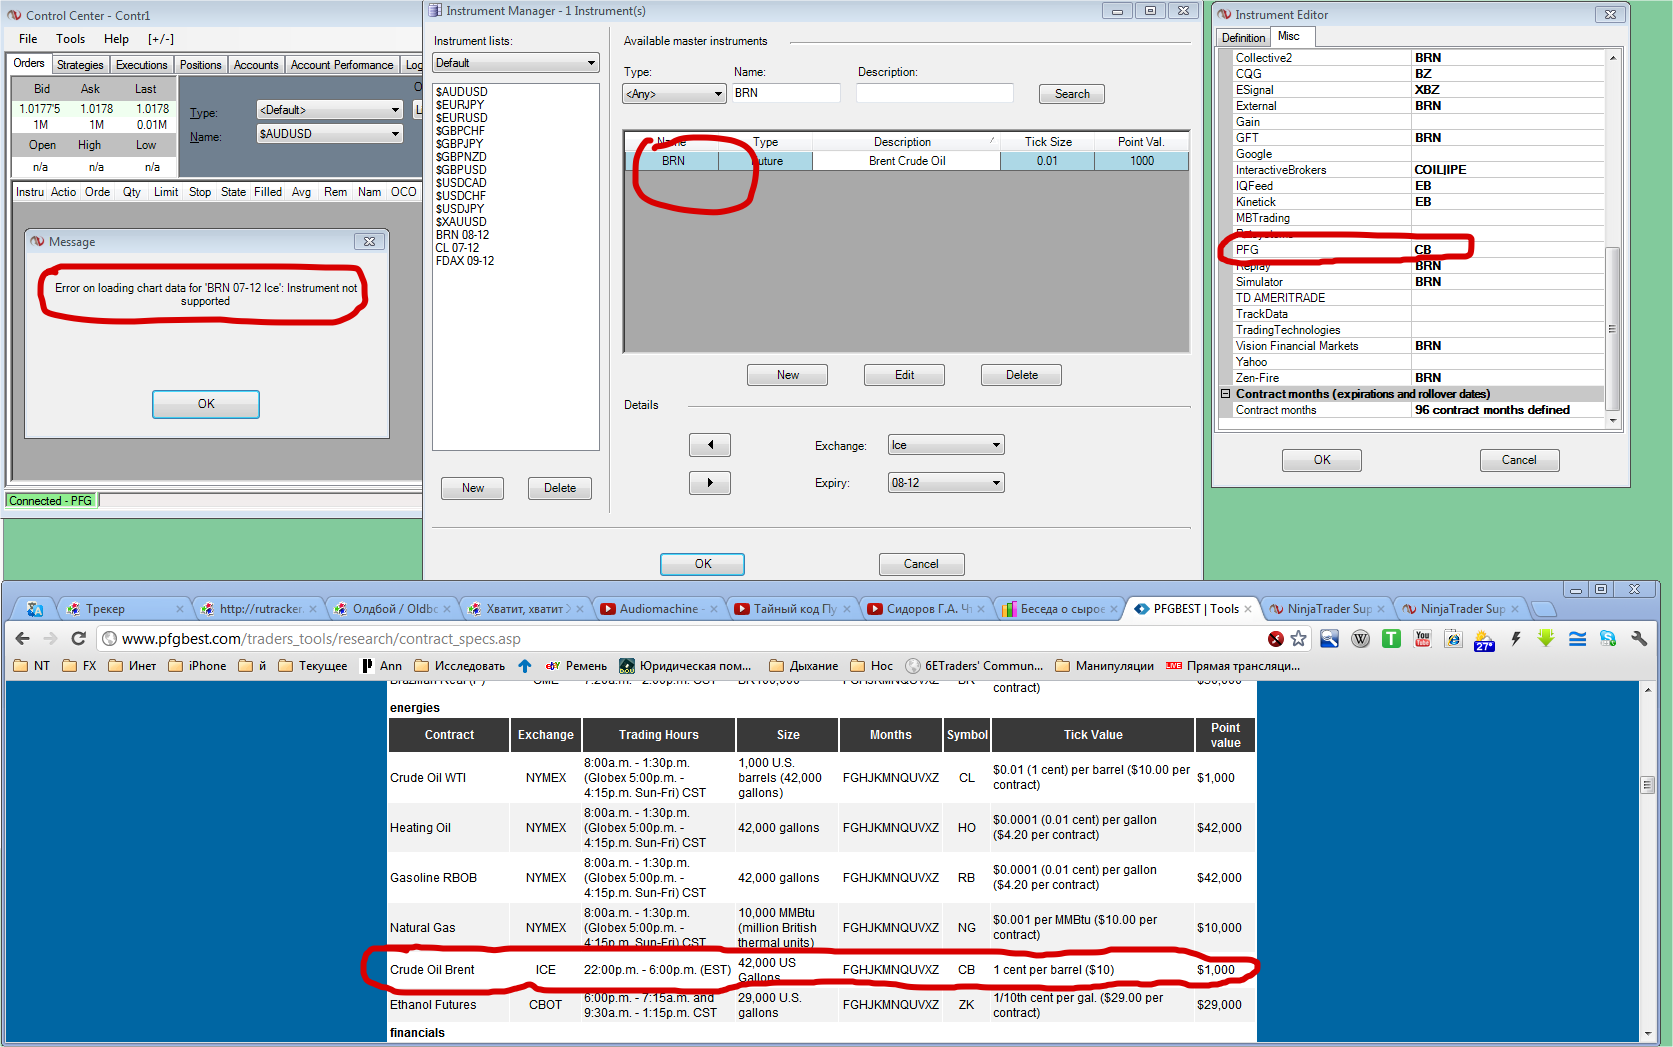Close the Message dialog with the X
This screenshot has height=1047, width=1673.
click(x=369, y=242)
